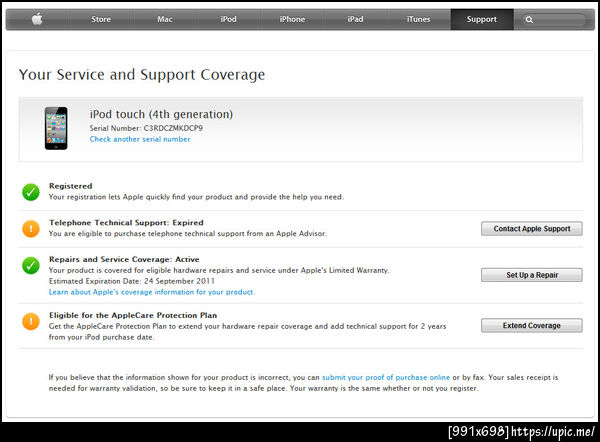Click Repairs and Service Coverage: Active heading

click(x=124, y=259)
